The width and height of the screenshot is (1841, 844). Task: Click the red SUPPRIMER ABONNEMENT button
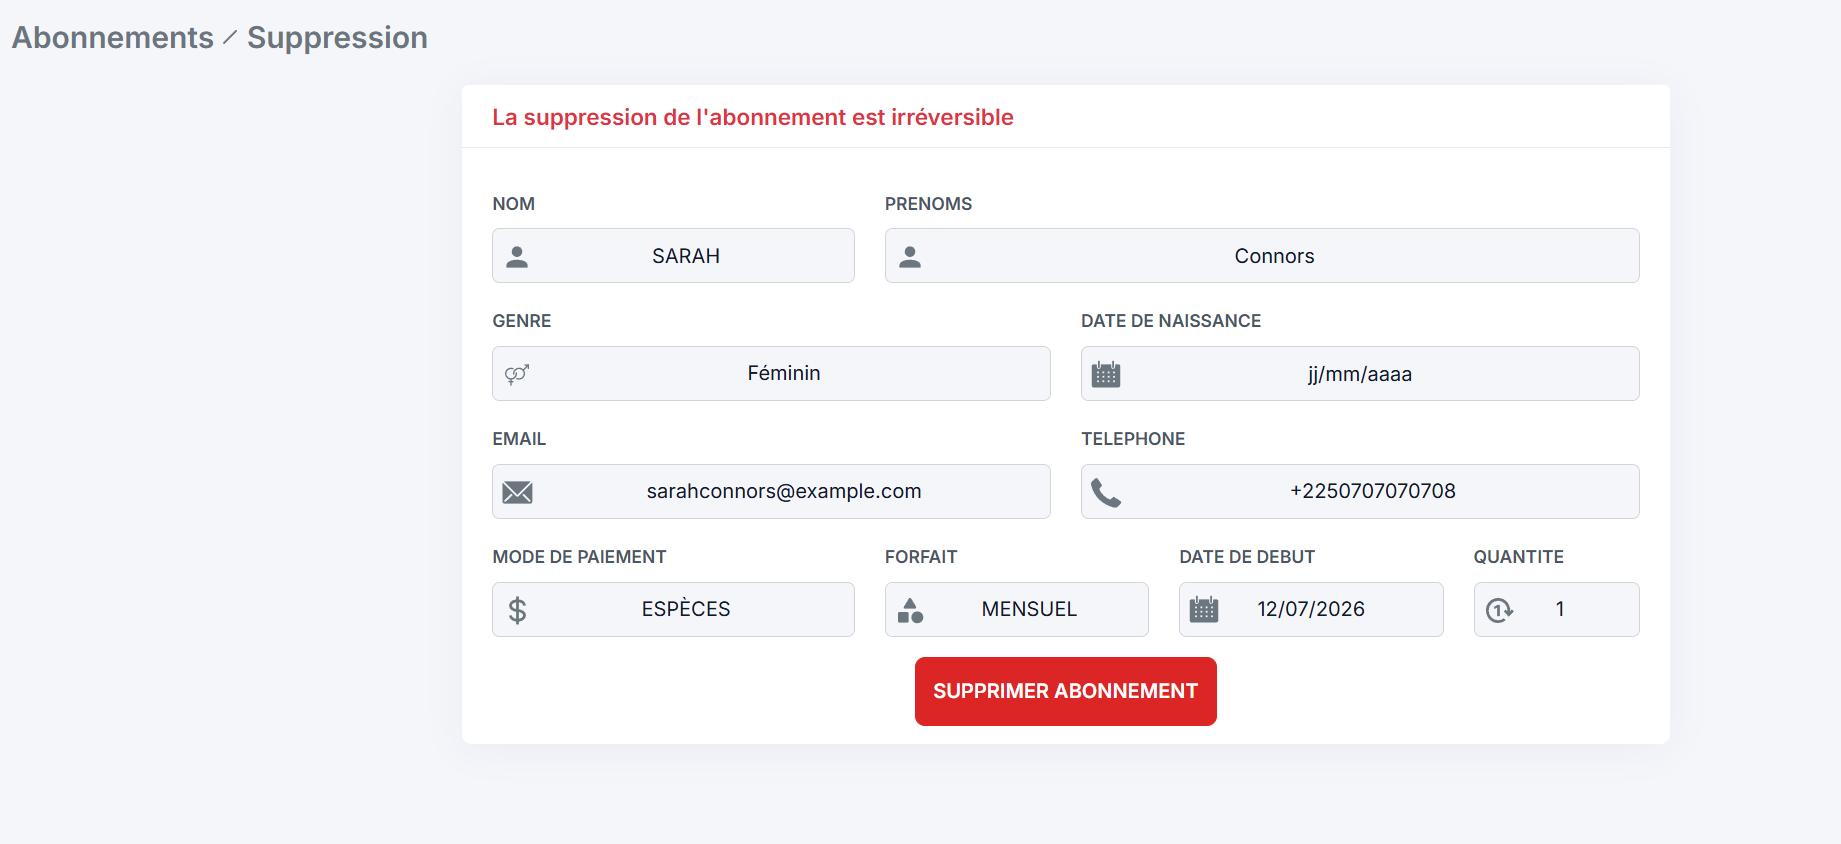coord(1066,691)
